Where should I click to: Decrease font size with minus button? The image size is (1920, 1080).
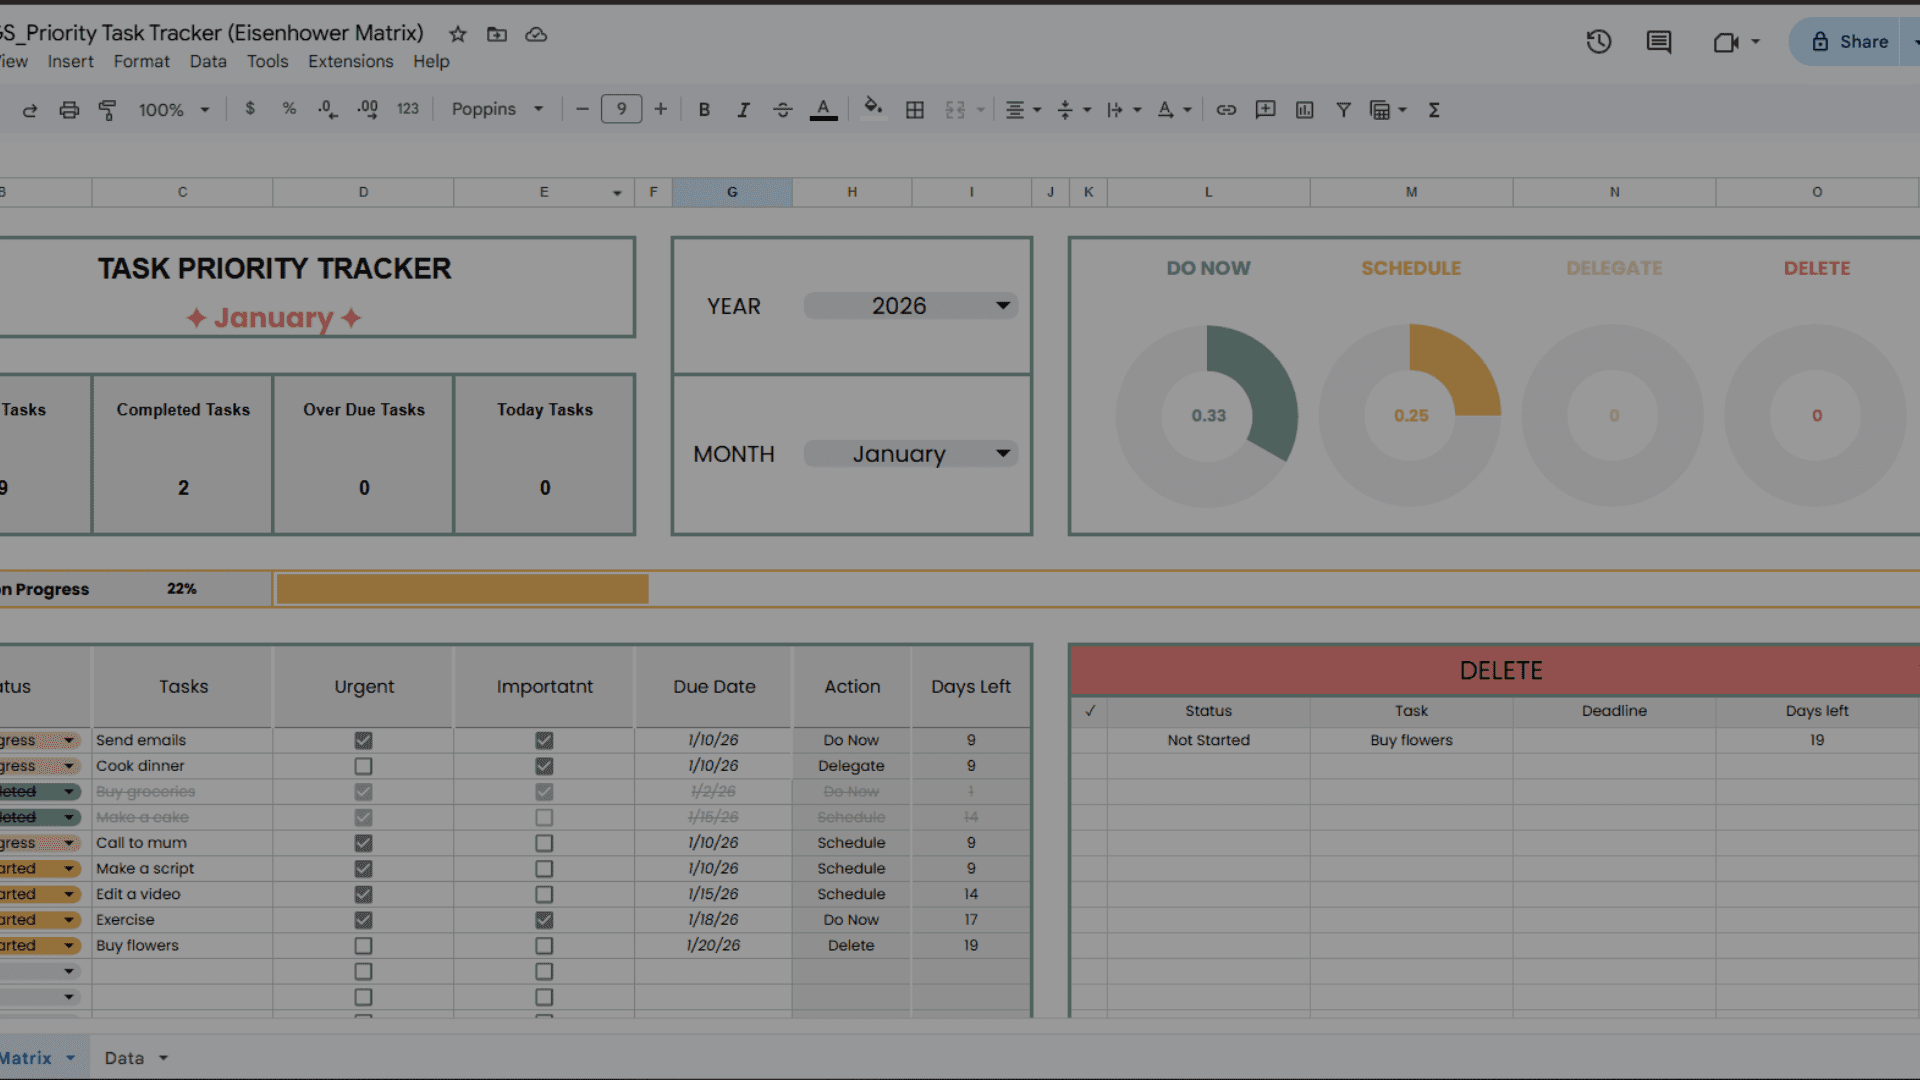click(582, 109)
